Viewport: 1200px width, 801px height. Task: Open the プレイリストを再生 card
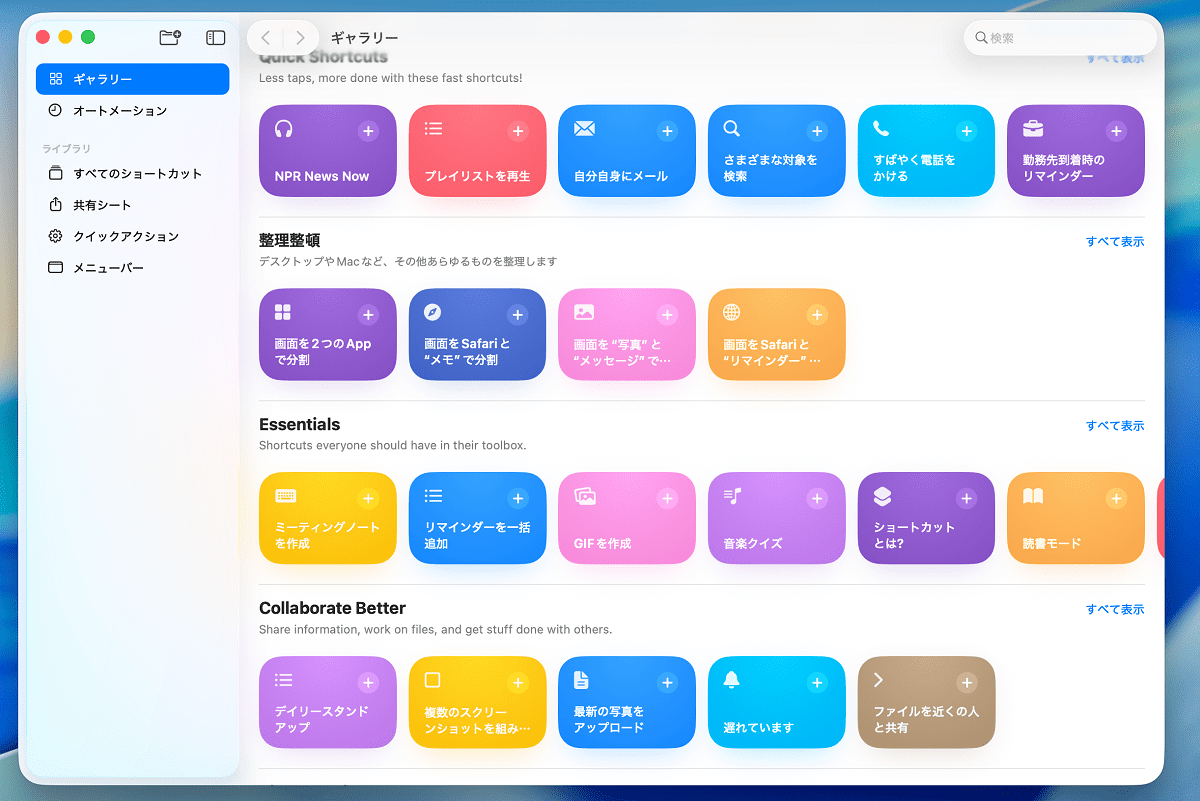(x=477, y=151)
